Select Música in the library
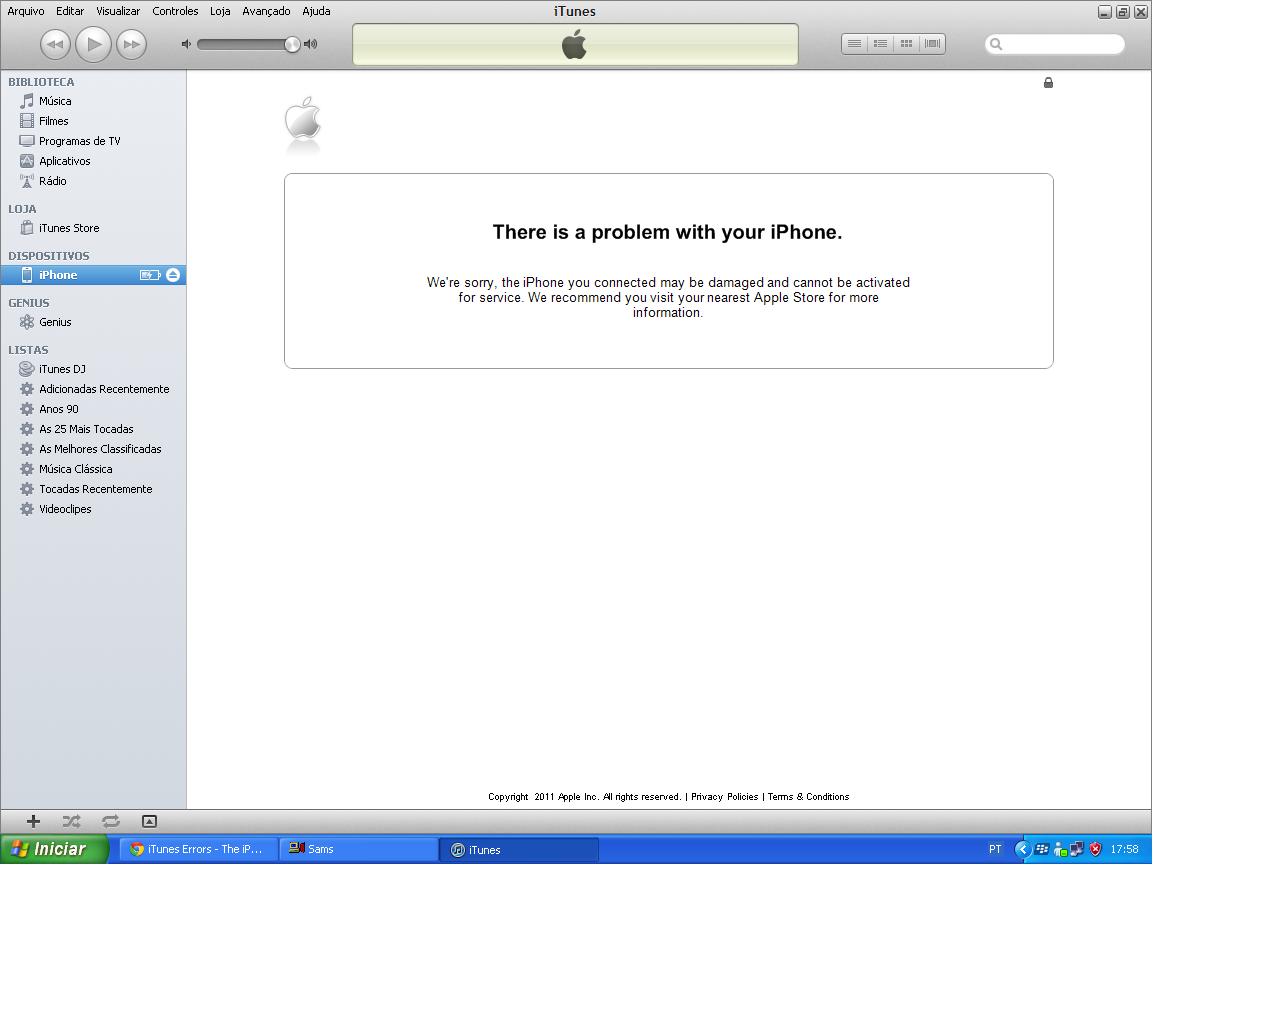The image size is (1280, 1024). (93, 101)
